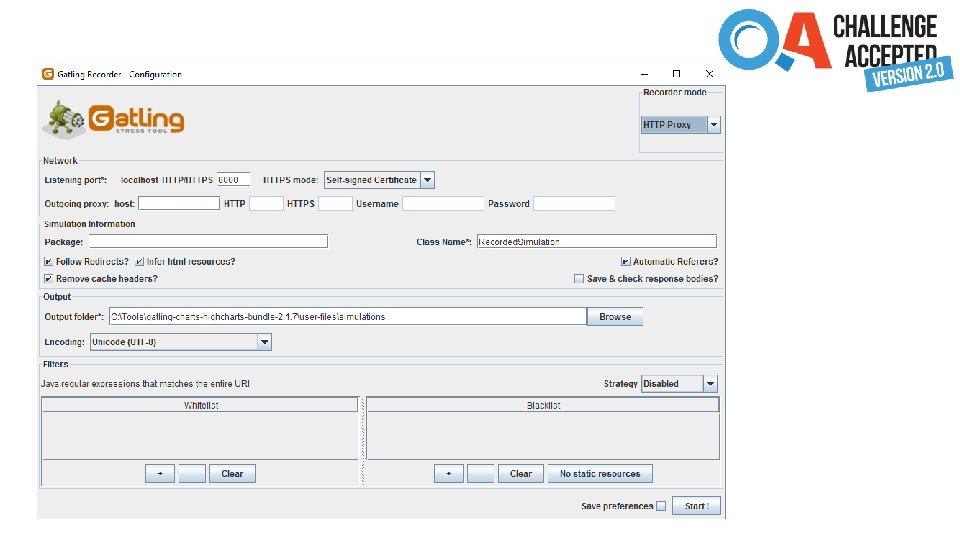Open the filter Strategy dropdown
The height and width of the screenshot is (540, 960).
(679, 384)
